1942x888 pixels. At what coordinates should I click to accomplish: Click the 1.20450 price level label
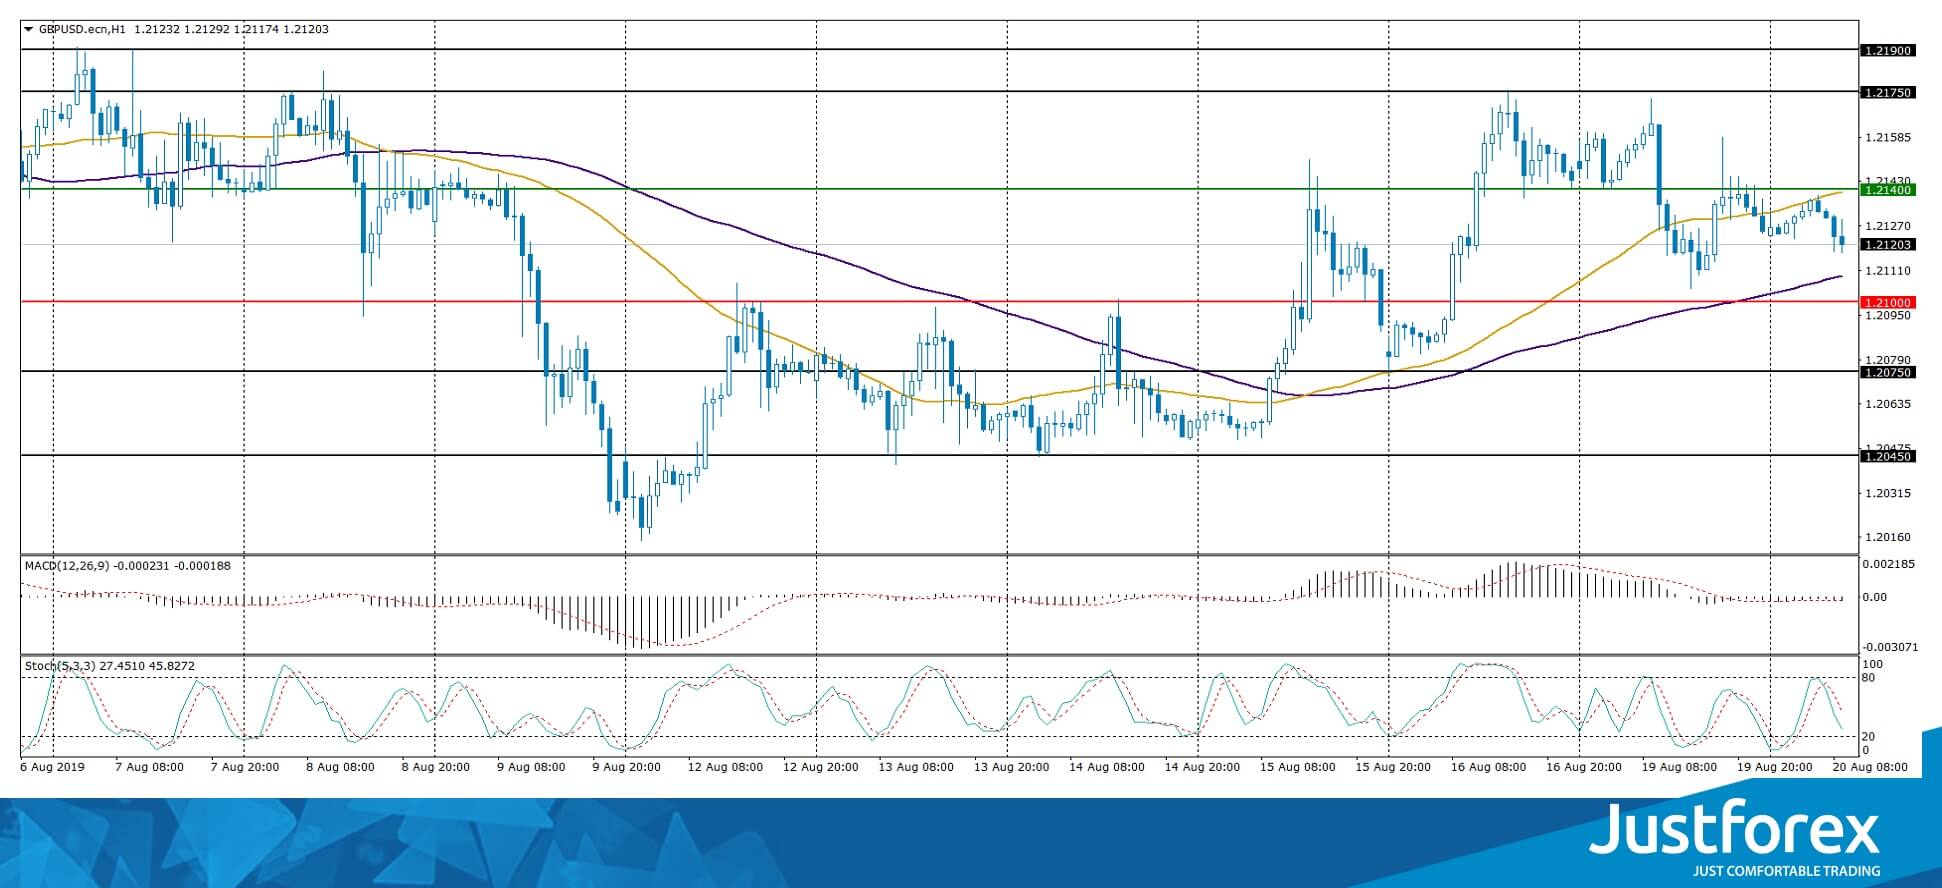coord(1888,456)
